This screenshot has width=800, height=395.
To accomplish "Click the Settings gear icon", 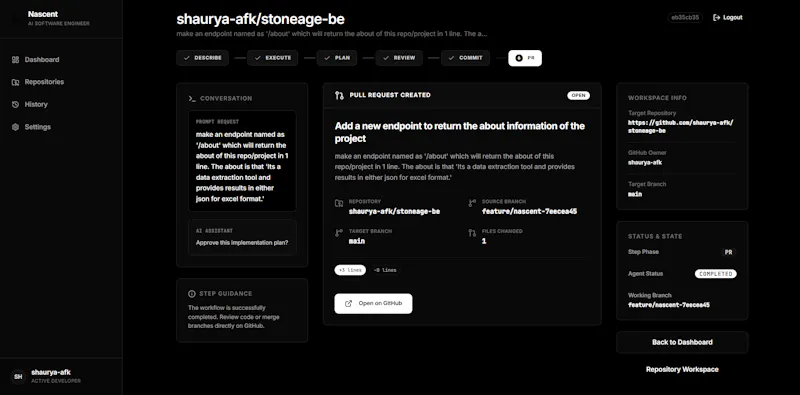I will [15, 127].
